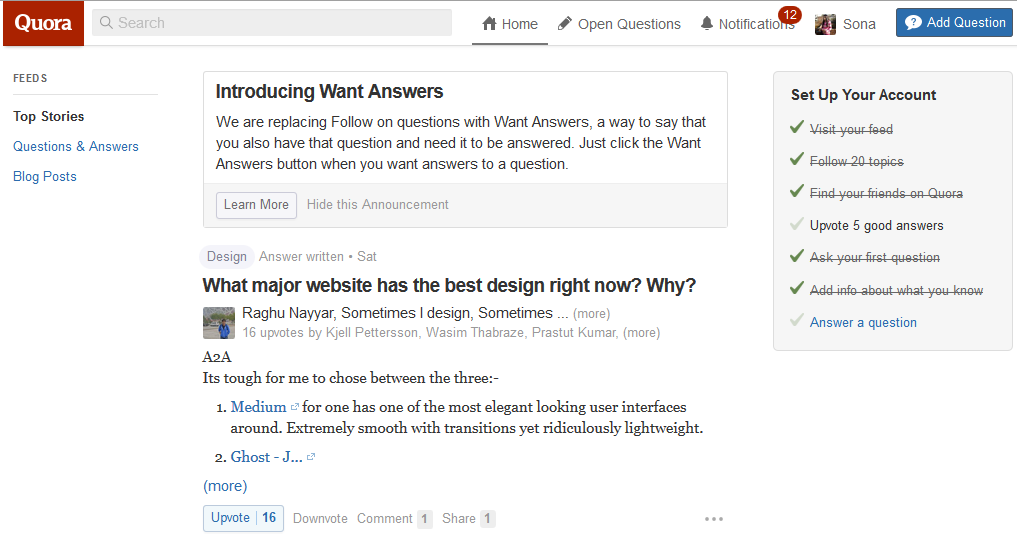Click Hide this Announcement

tap(377, 205)
